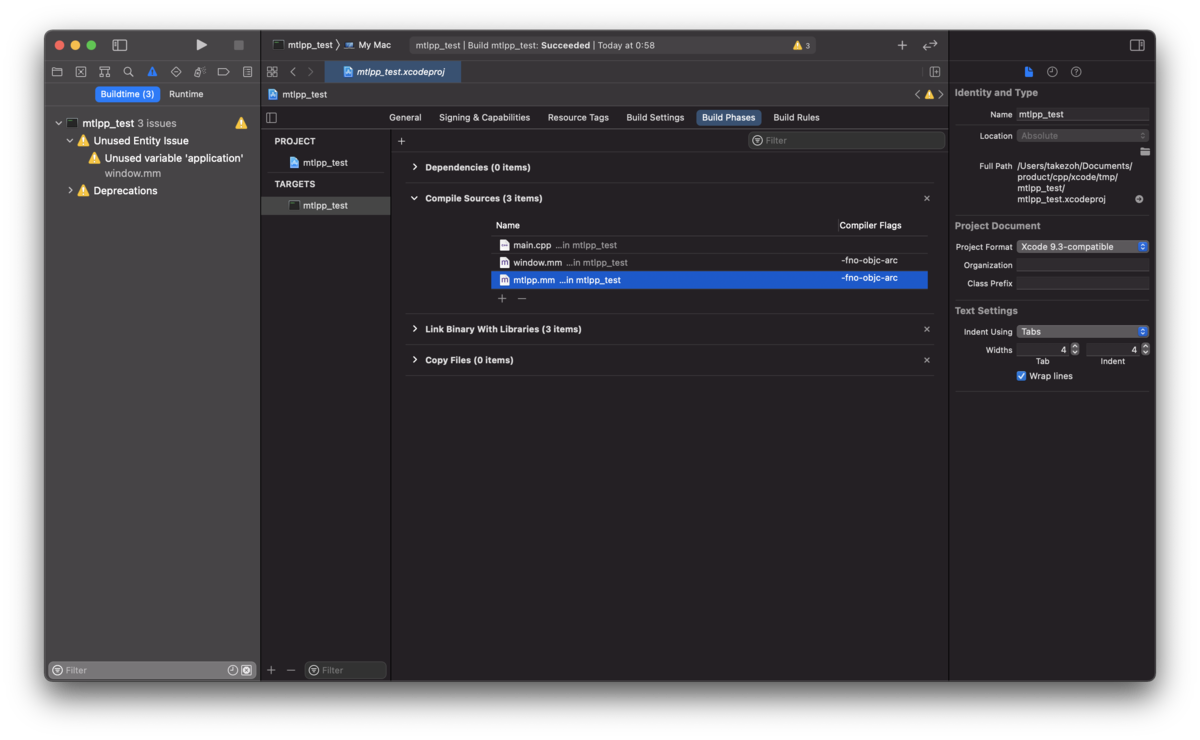Viewport: 1200px width, 740px height.
Task: Delete the Link Binary With Libraries phase
Action: coord(927,329)
